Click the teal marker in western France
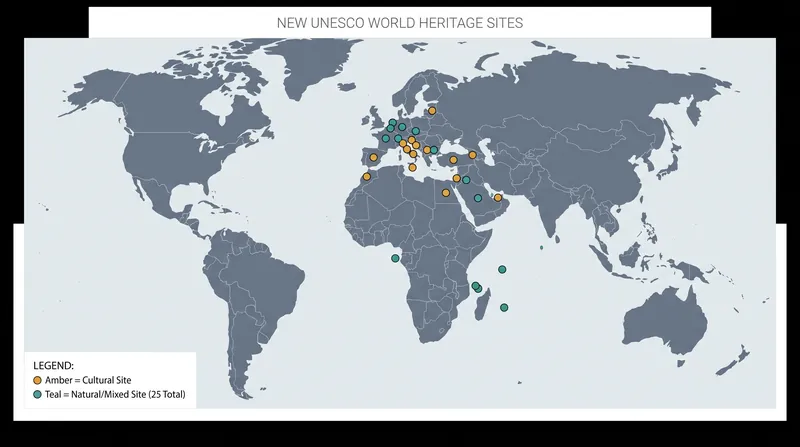Screen dimensions: 800x447 coord(386,138)
